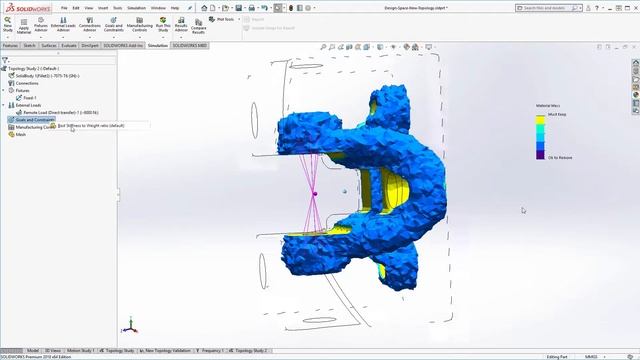Click the Select cursor tool icon
Image resolution: width=640 pixels, height=360 pixels.
coord(278,8)
